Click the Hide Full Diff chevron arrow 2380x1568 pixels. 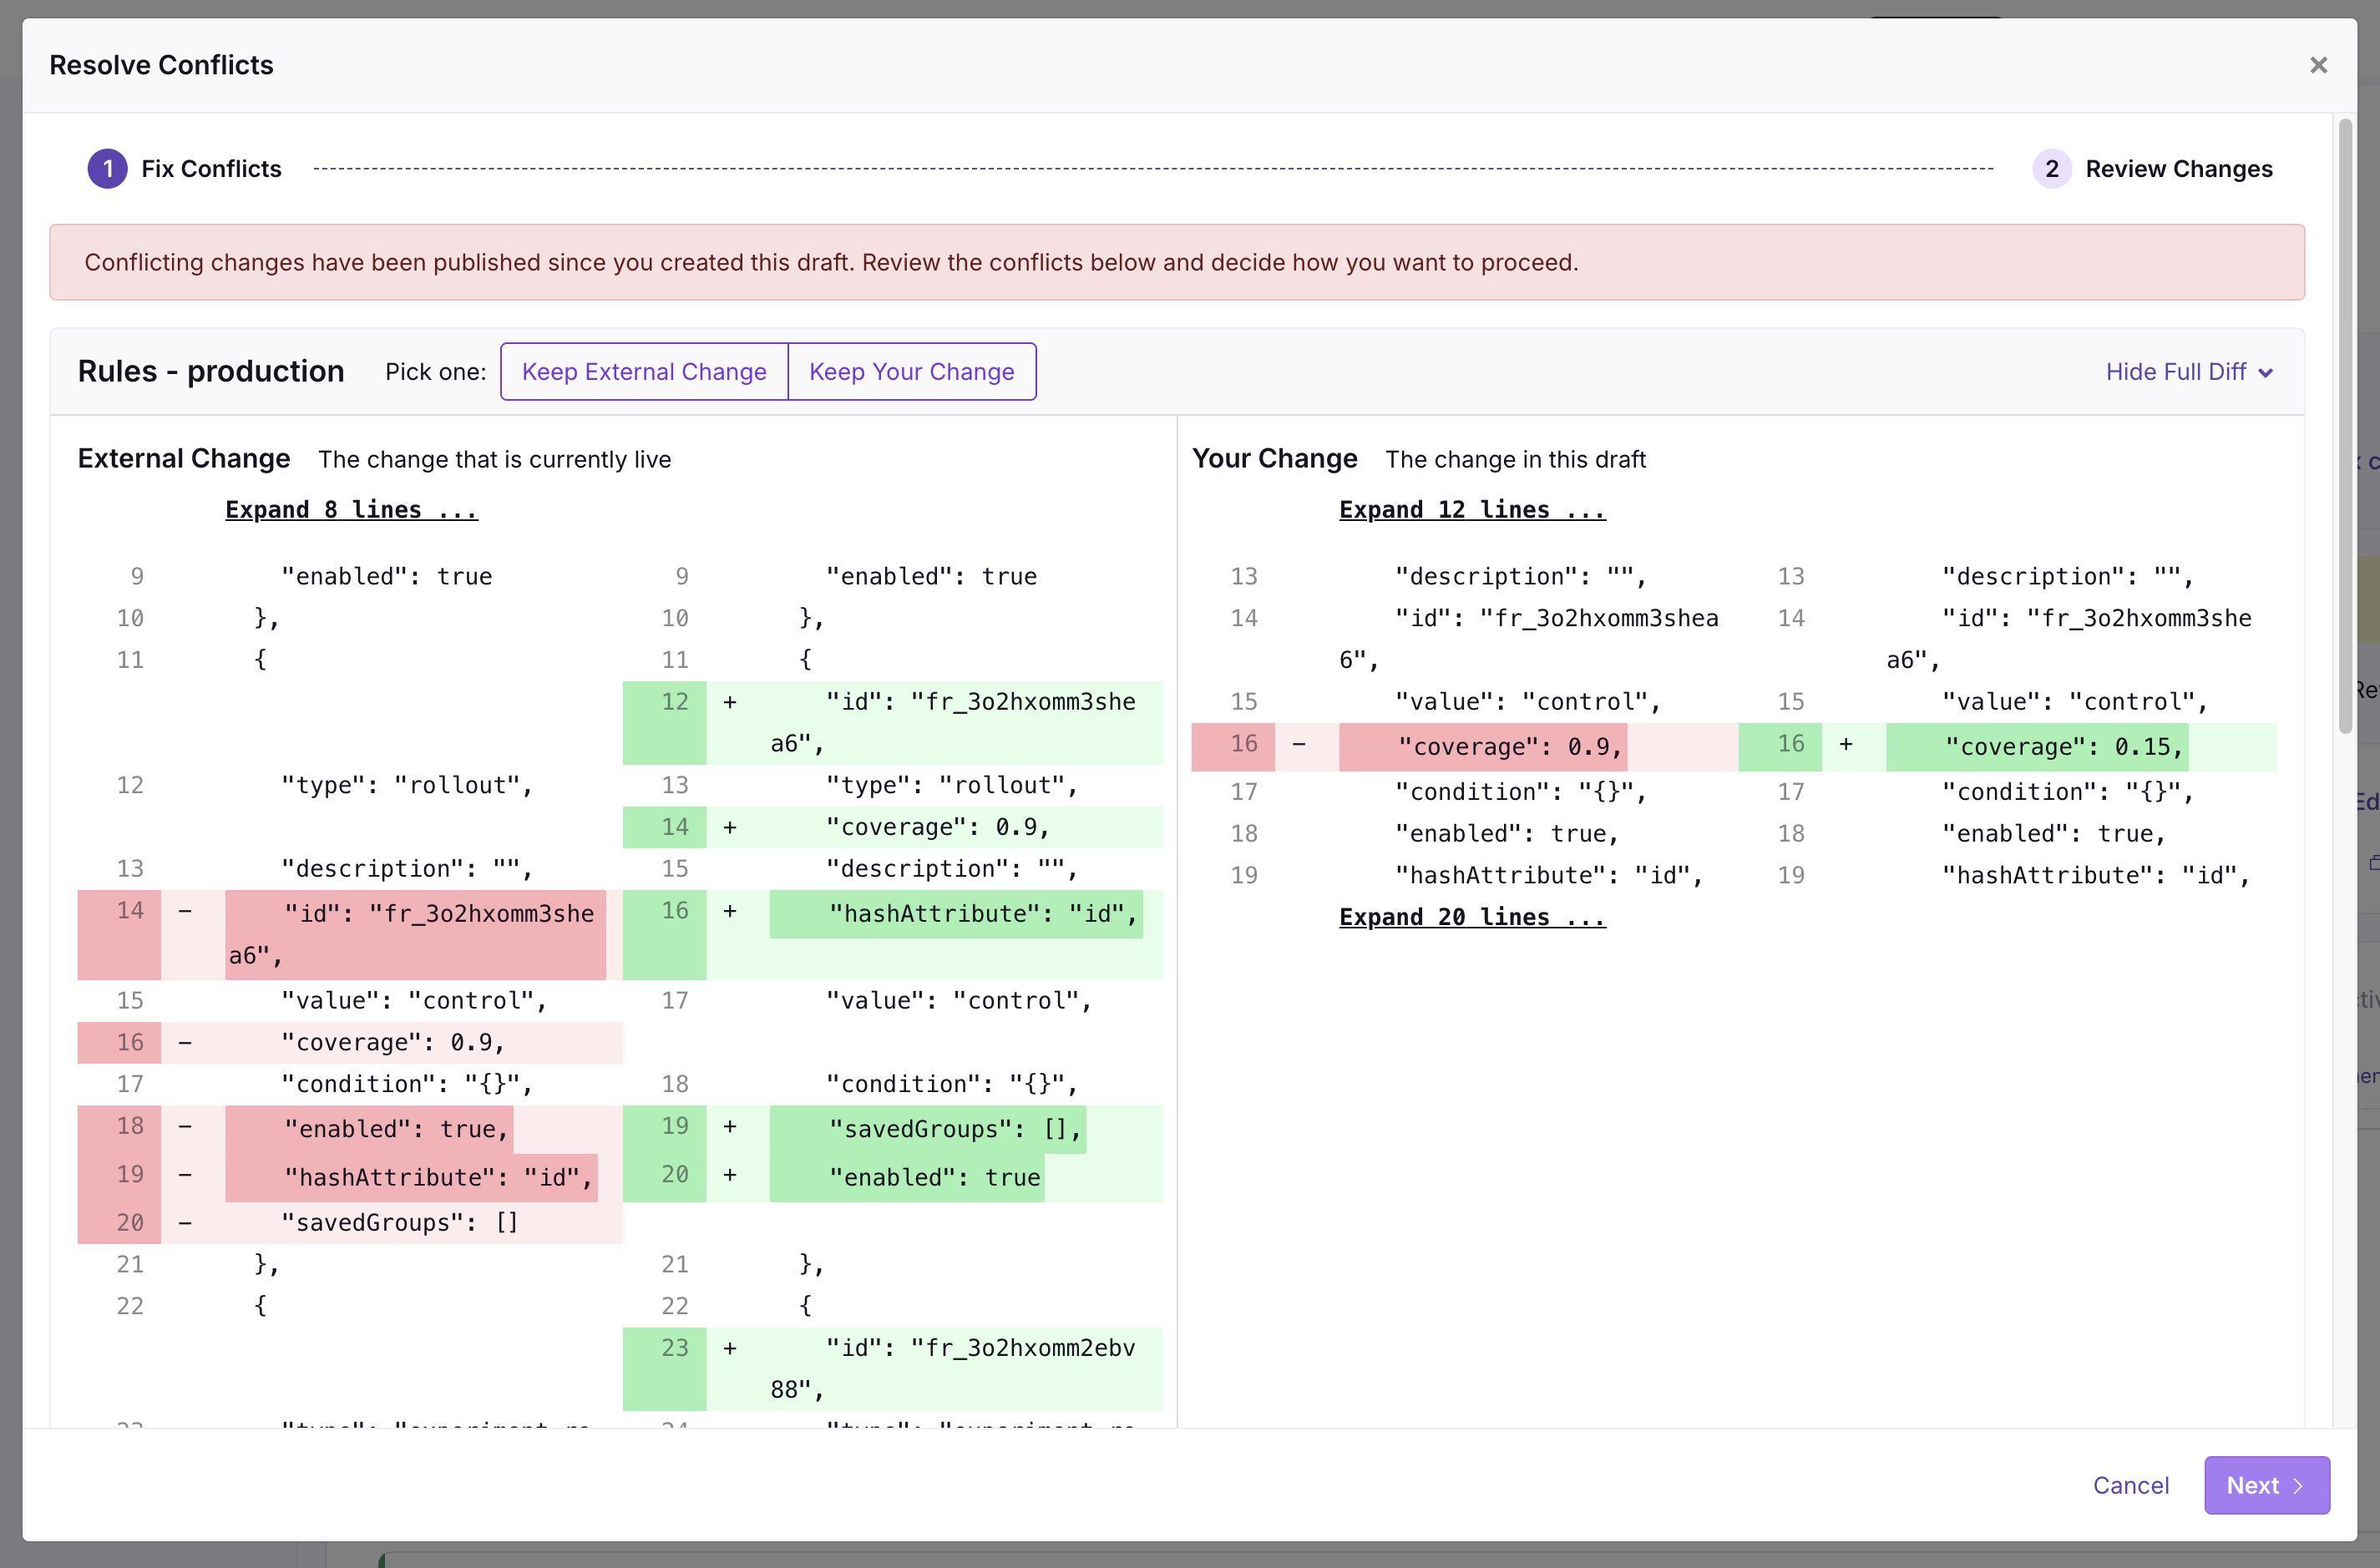click(2266, 373)
